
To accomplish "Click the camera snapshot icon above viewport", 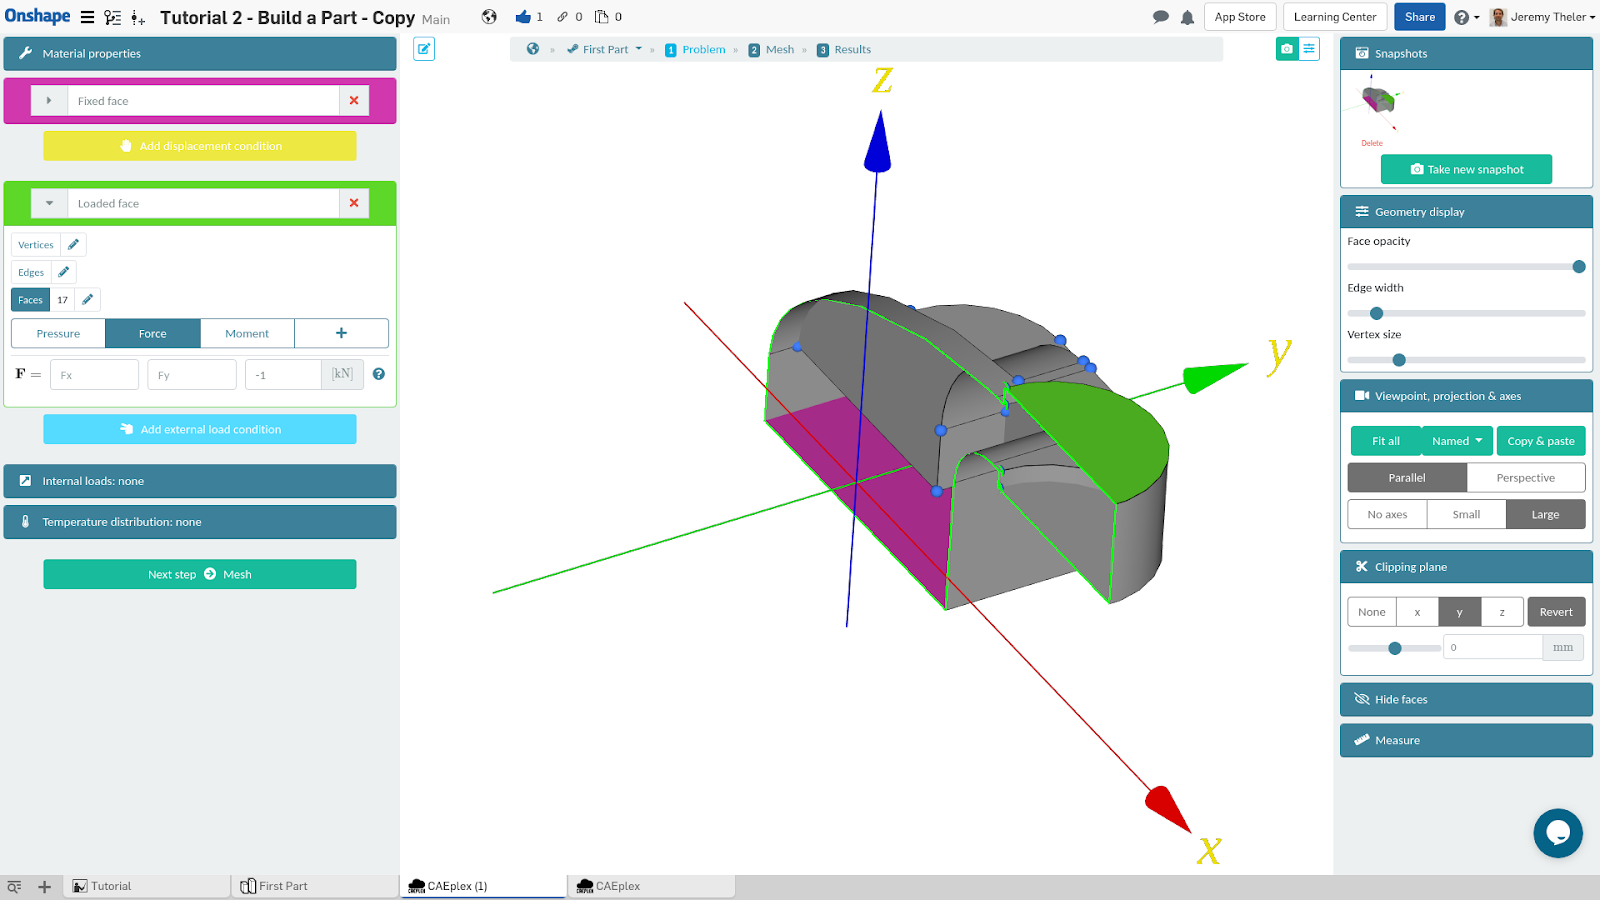I will click(1287, 49).
